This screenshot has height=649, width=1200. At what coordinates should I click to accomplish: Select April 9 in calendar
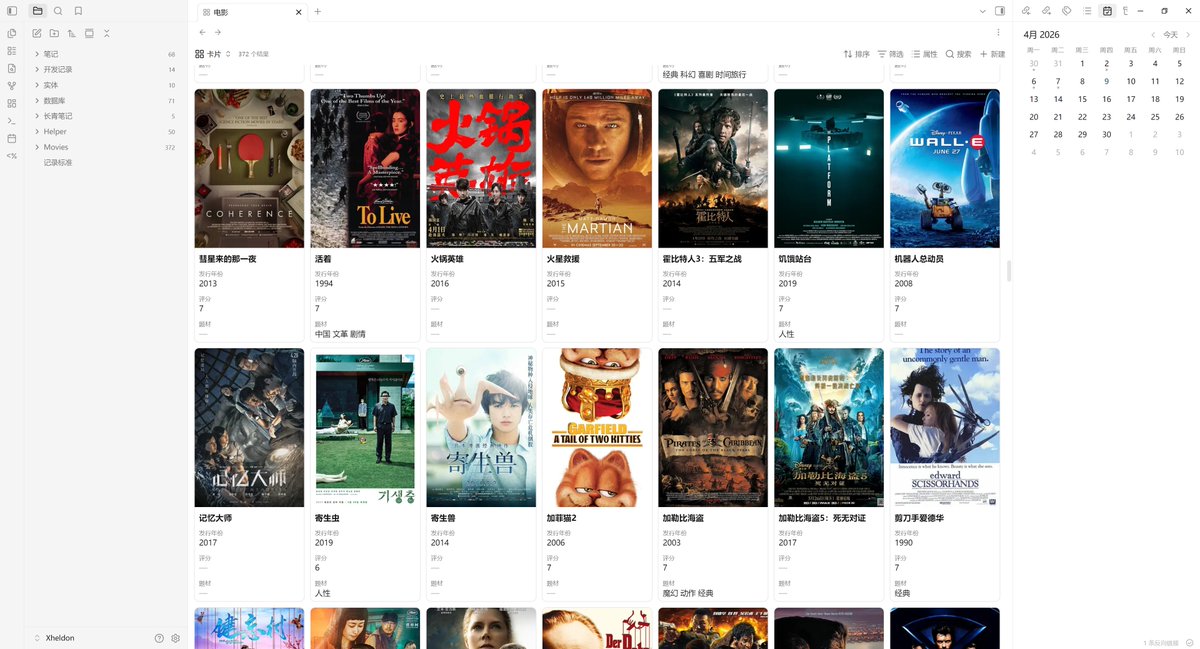1107,81
